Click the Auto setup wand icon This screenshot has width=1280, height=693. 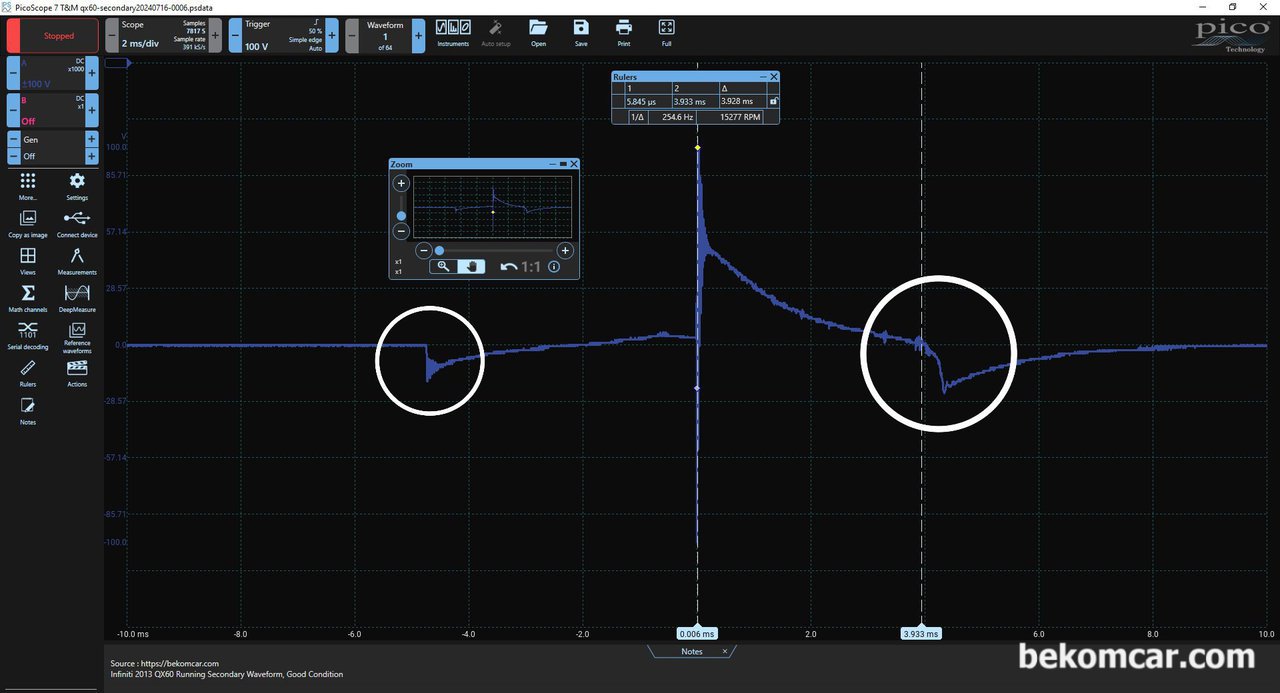pyautogui.click(x=495, y=33)
